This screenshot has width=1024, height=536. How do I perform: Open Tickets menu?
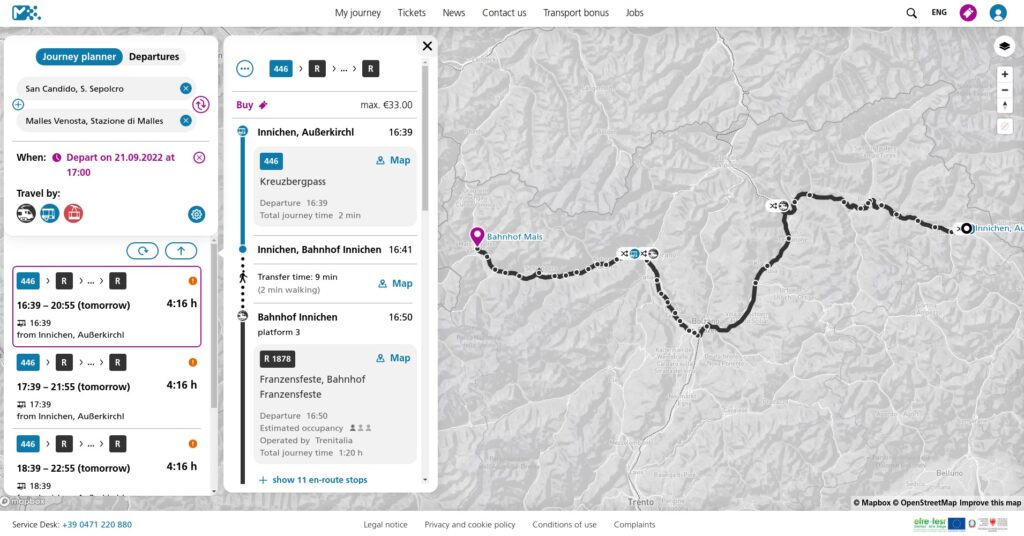(x=411, y=12)
